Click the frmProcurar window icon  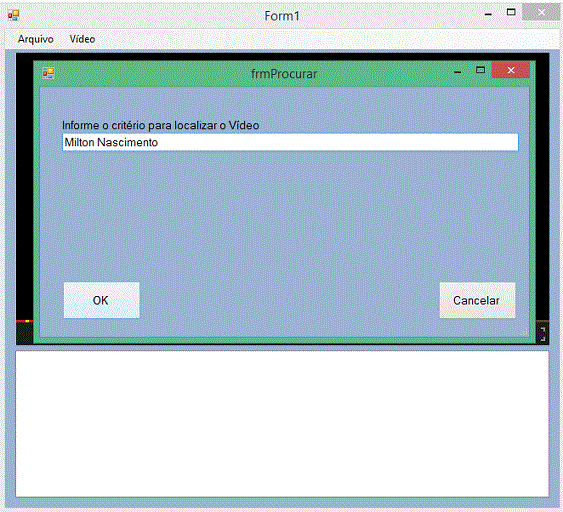(x=48, y=73)
